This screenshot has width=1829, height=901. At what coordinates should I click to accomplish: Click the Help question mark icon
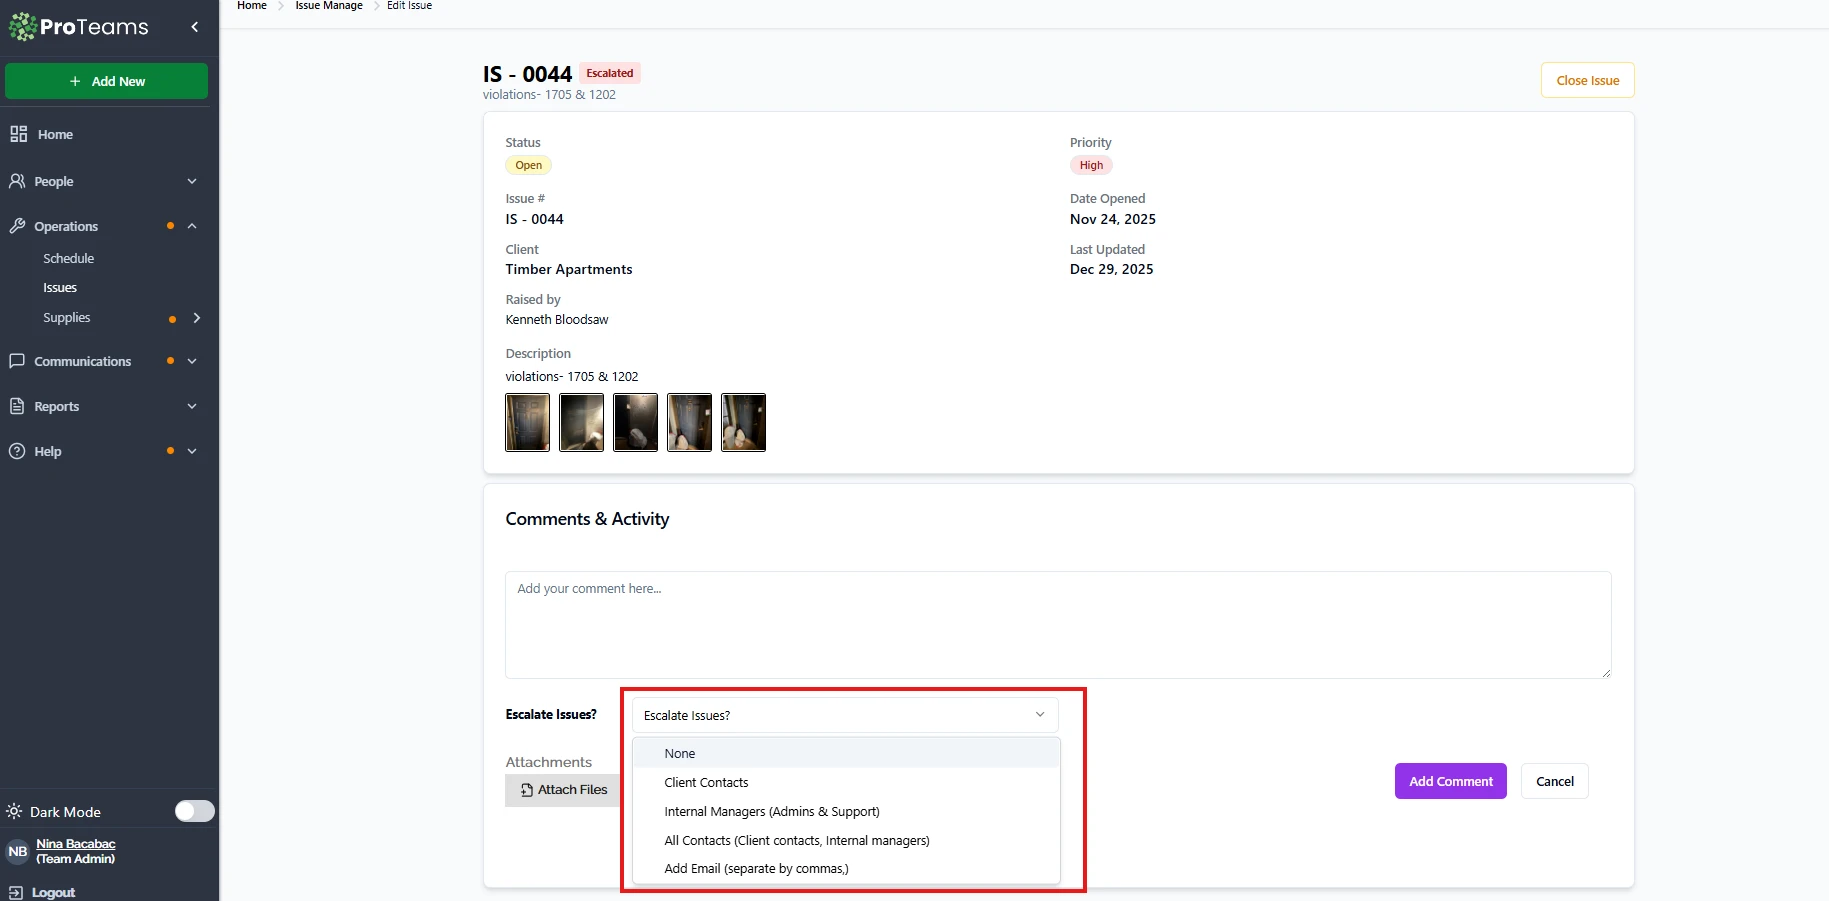coord(17,451)
